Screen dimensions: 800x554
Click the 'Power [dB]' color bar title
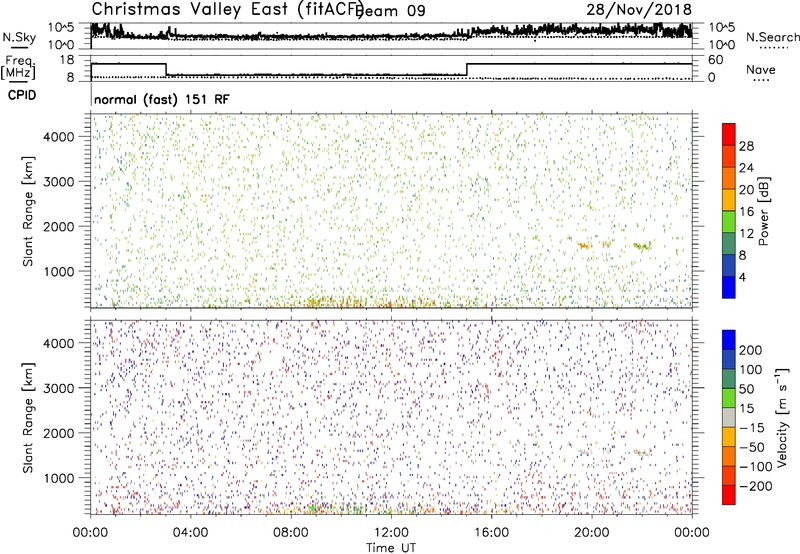(x=764, y=211)
